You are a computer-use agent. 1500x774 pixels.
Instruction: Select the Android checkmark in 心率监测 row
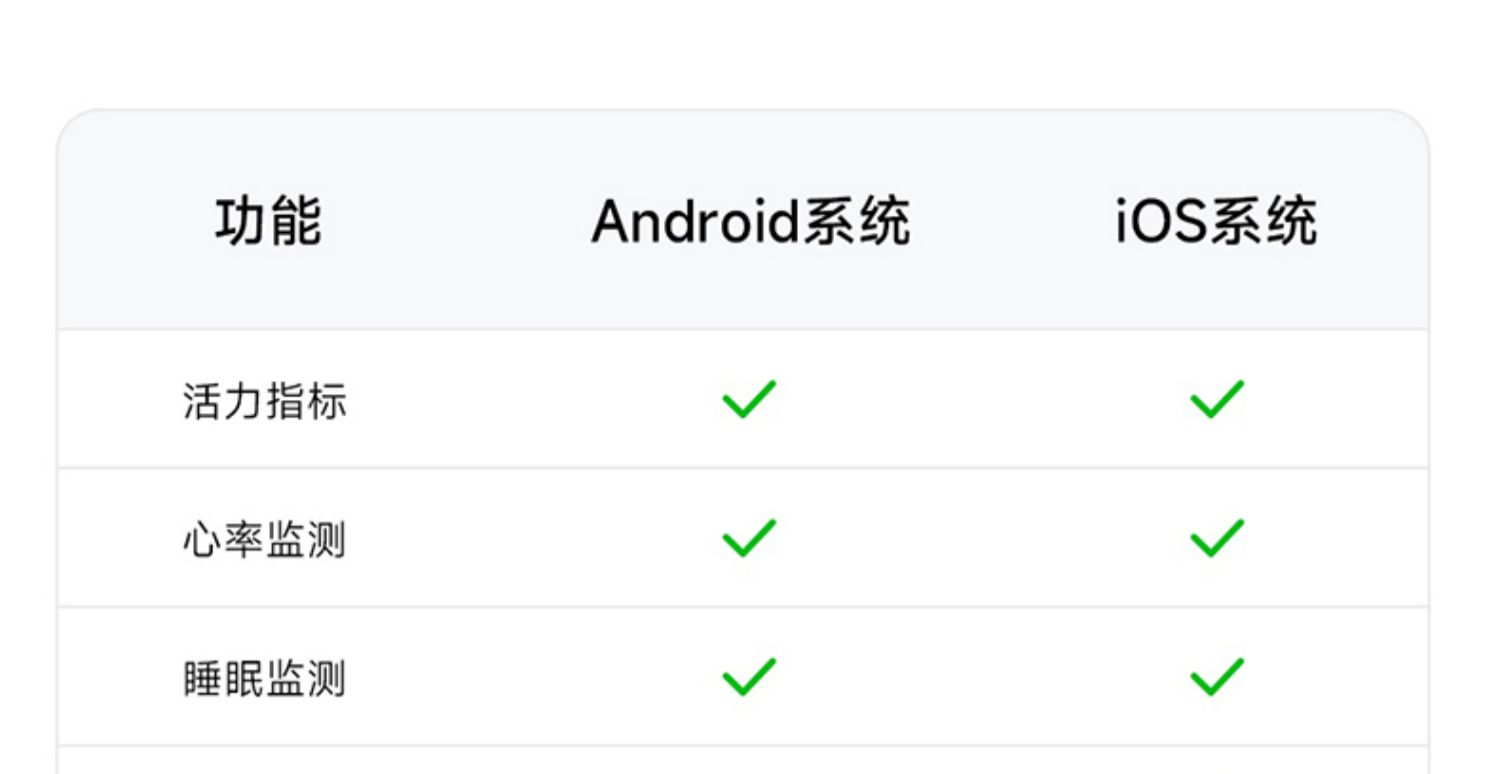coord(749,538)
